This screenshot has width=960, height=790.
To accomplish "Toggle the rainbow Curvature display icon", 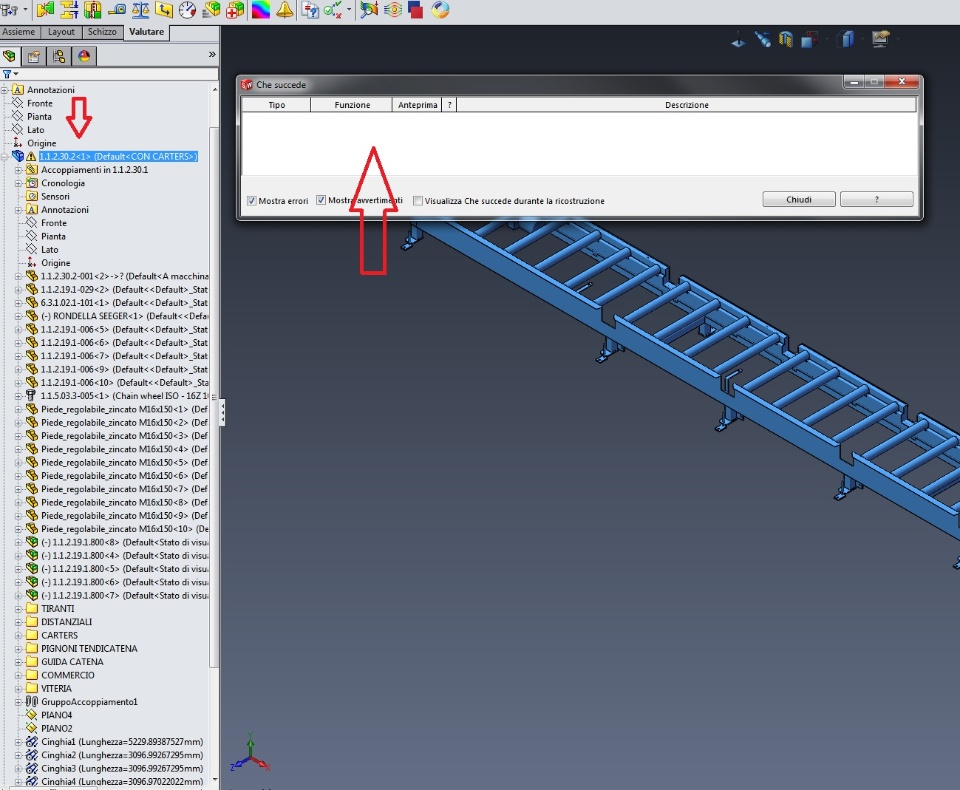I will pos(261,9).
